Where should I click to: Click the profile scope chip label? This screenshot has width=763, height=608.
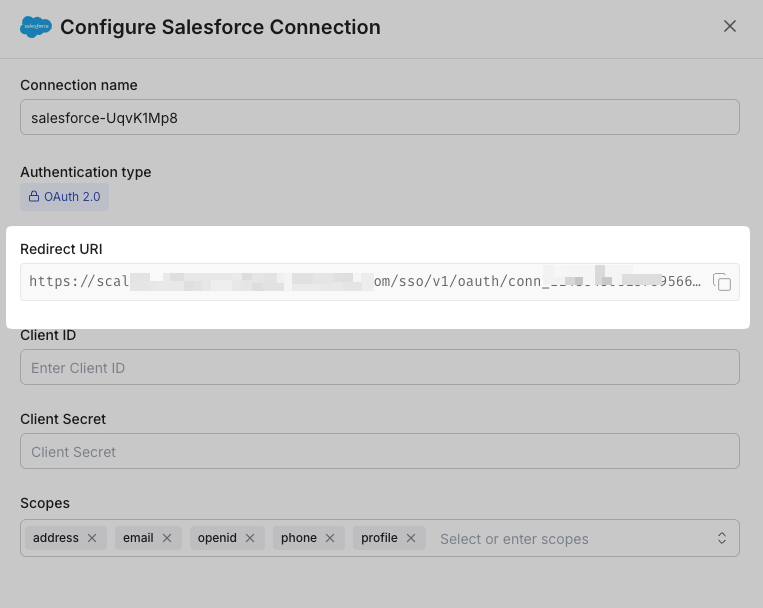(x=379, y=538)
